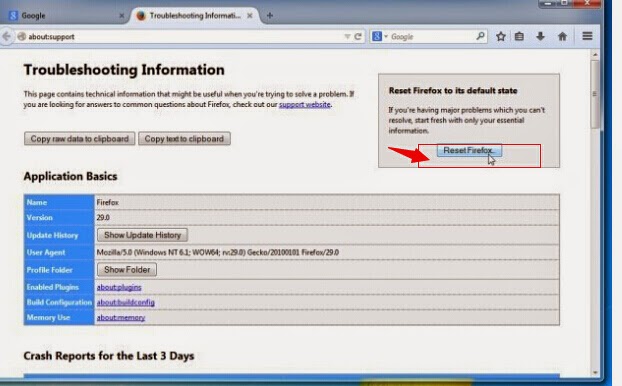Close the Google tab
Screen dimensions: 622x386
(122, 16)
